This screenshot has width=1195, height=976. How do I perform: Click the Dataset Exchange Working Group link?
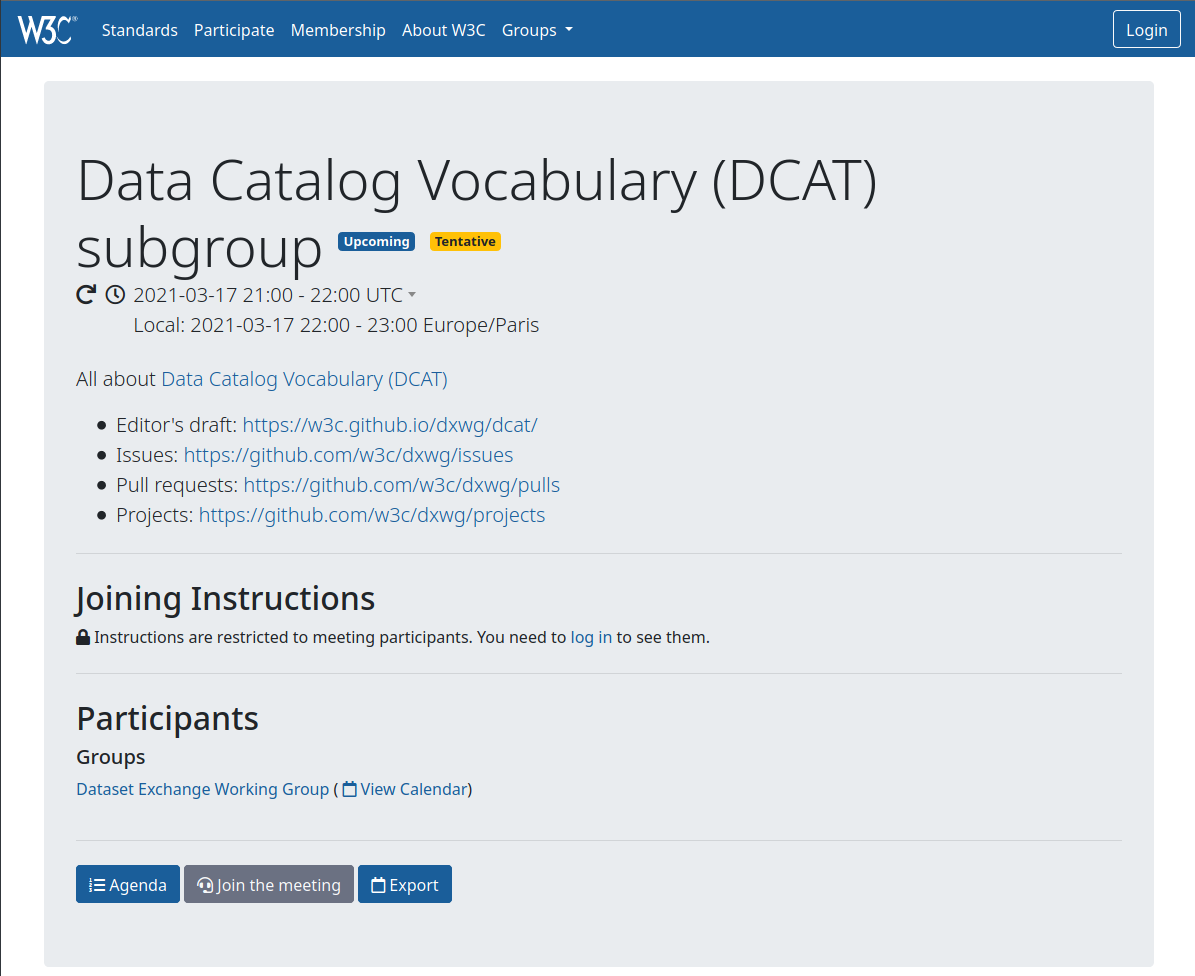click(202, 790)
